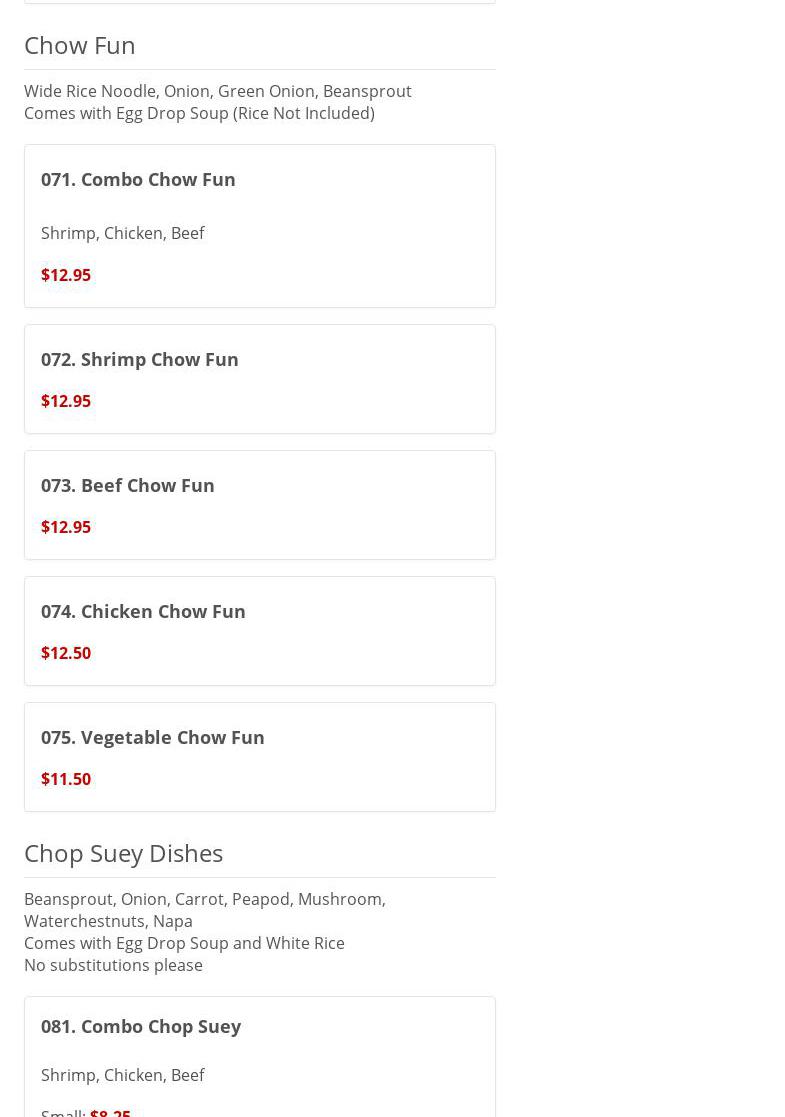
Task: Click the 'Rice Not Included' note
Action: coord(304,113)
